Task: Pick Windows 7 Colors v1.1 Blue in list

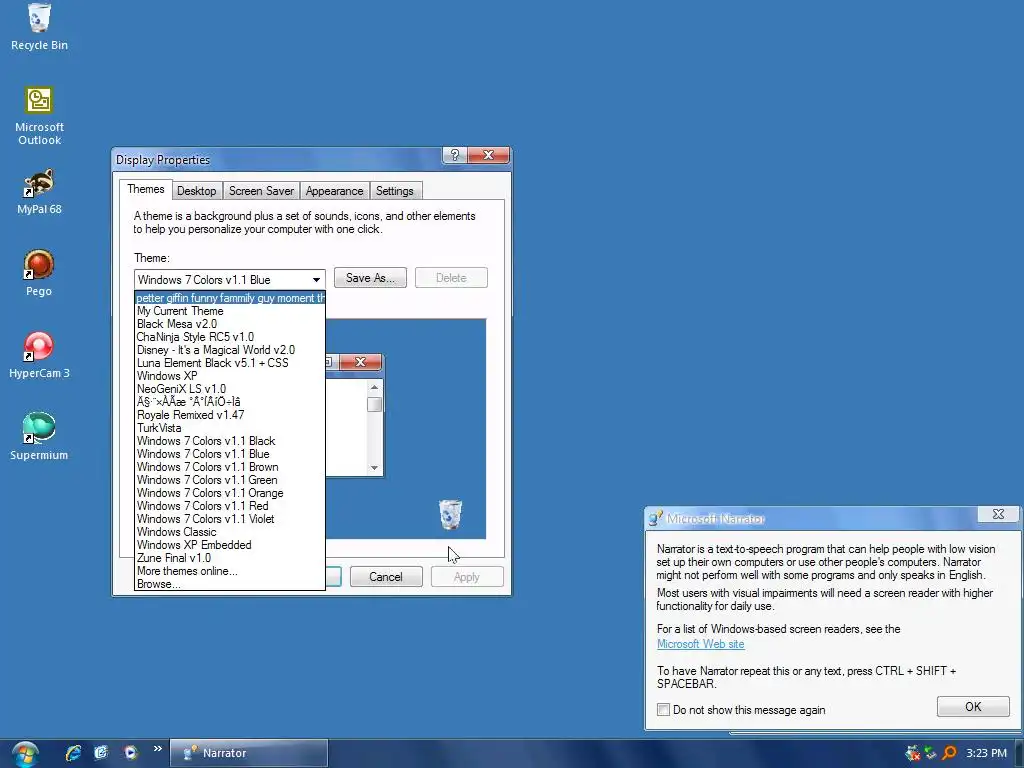Action: pyautogui.click(x=230, y=454)
